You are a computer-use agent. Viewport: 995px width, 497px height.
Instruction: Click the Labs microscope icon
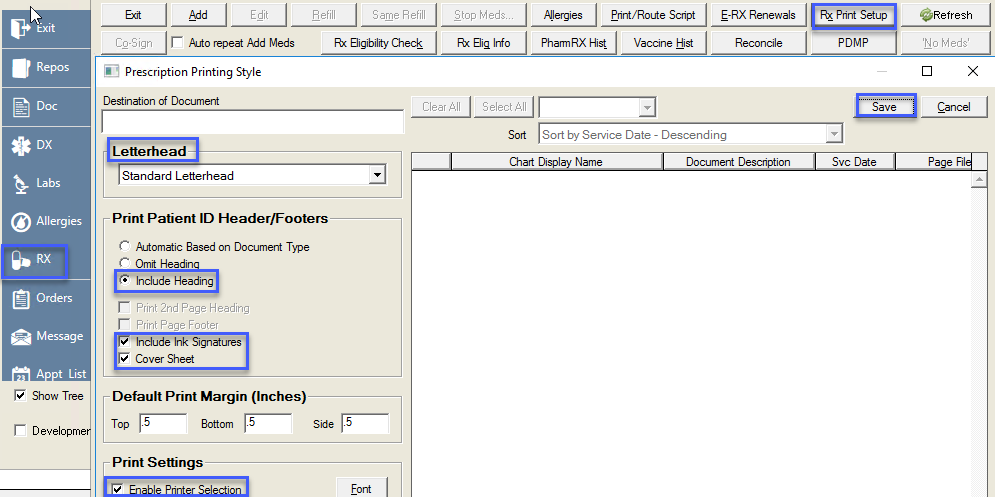pyautogui.click(x=20, y=183)
